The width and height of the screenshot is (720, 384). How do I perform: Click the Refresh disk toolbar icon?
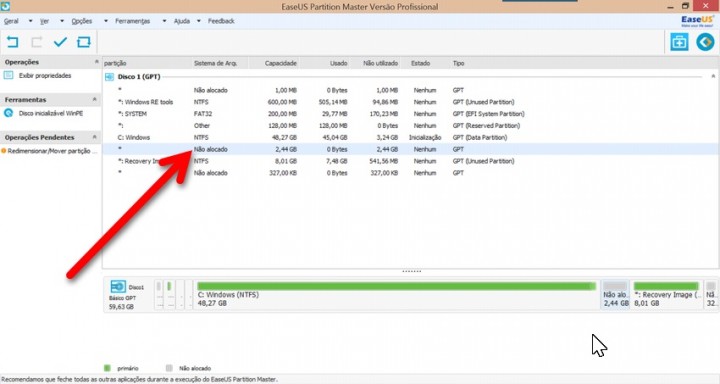84,42
